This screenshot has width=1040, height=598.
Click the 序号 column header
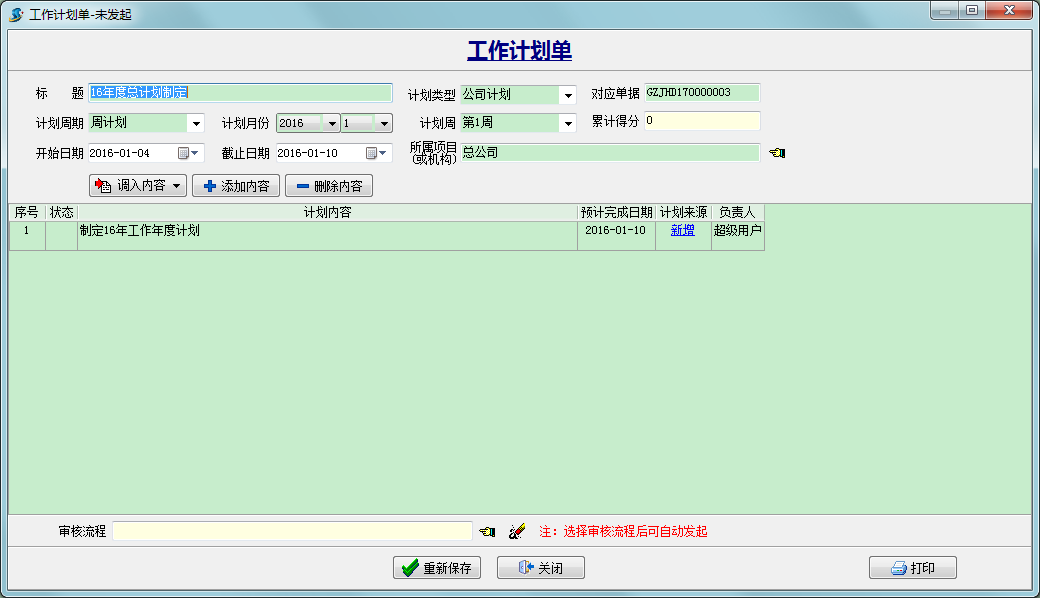pos(27,213)
